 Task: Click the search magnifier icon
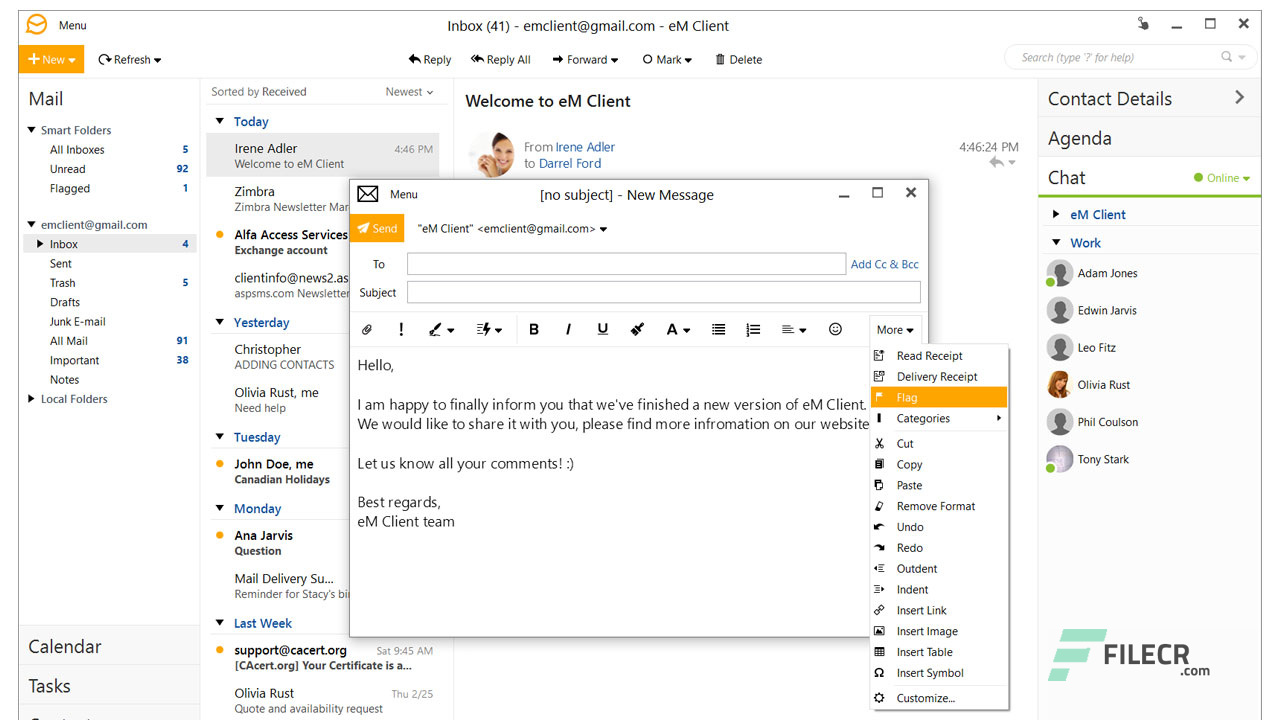tap(1226, 57)
